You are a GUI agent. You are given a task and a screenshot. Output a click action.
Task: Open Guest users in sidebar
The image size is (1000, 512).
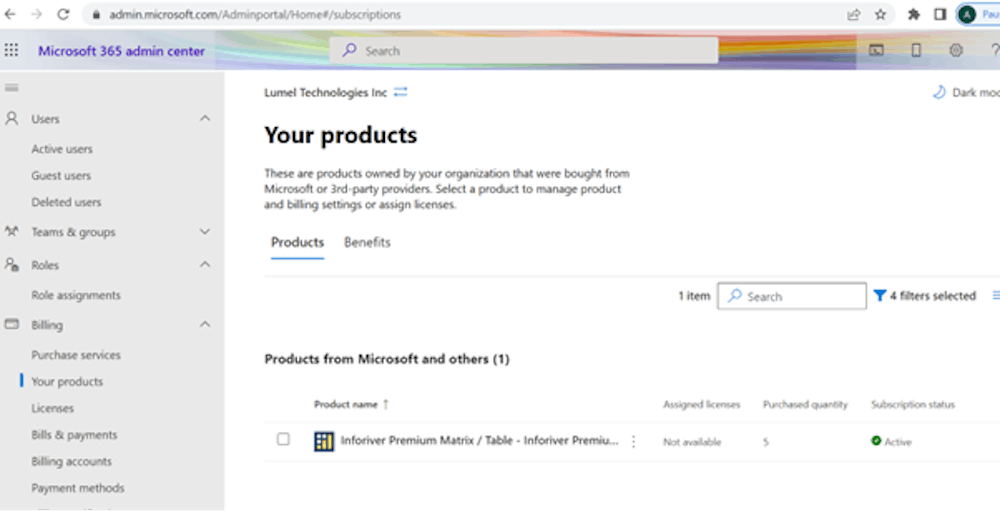pos(61,175)
